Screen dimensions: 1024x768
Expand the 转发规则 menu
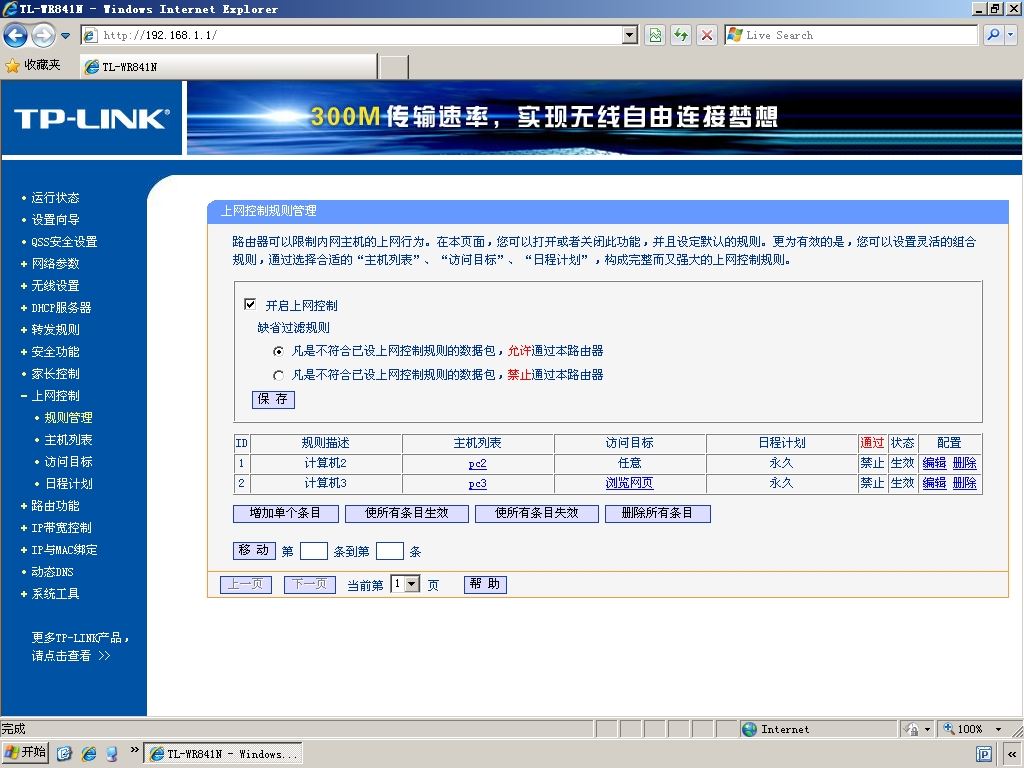click(x=55, y=330)
